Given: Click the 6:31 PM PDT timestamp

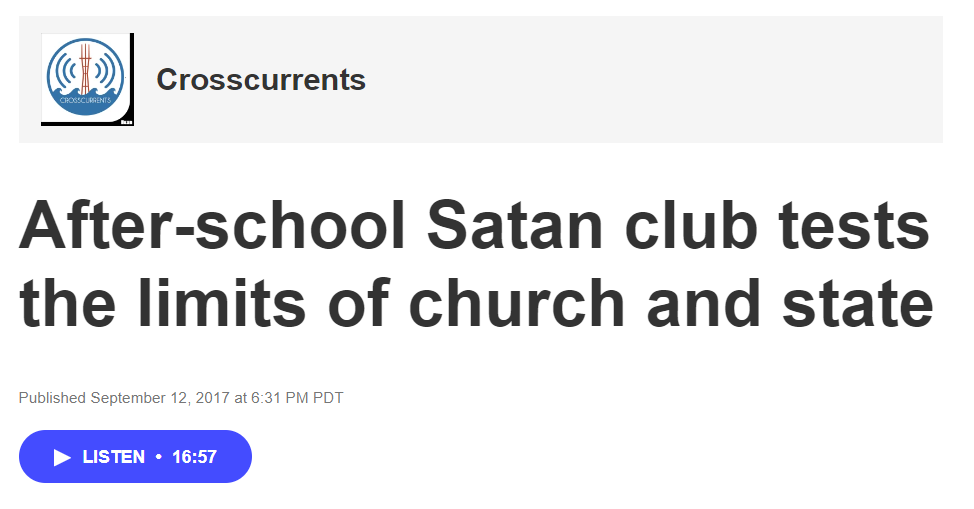Looking at the screenshot, I should pyautogui.click(x=297, y=398).
